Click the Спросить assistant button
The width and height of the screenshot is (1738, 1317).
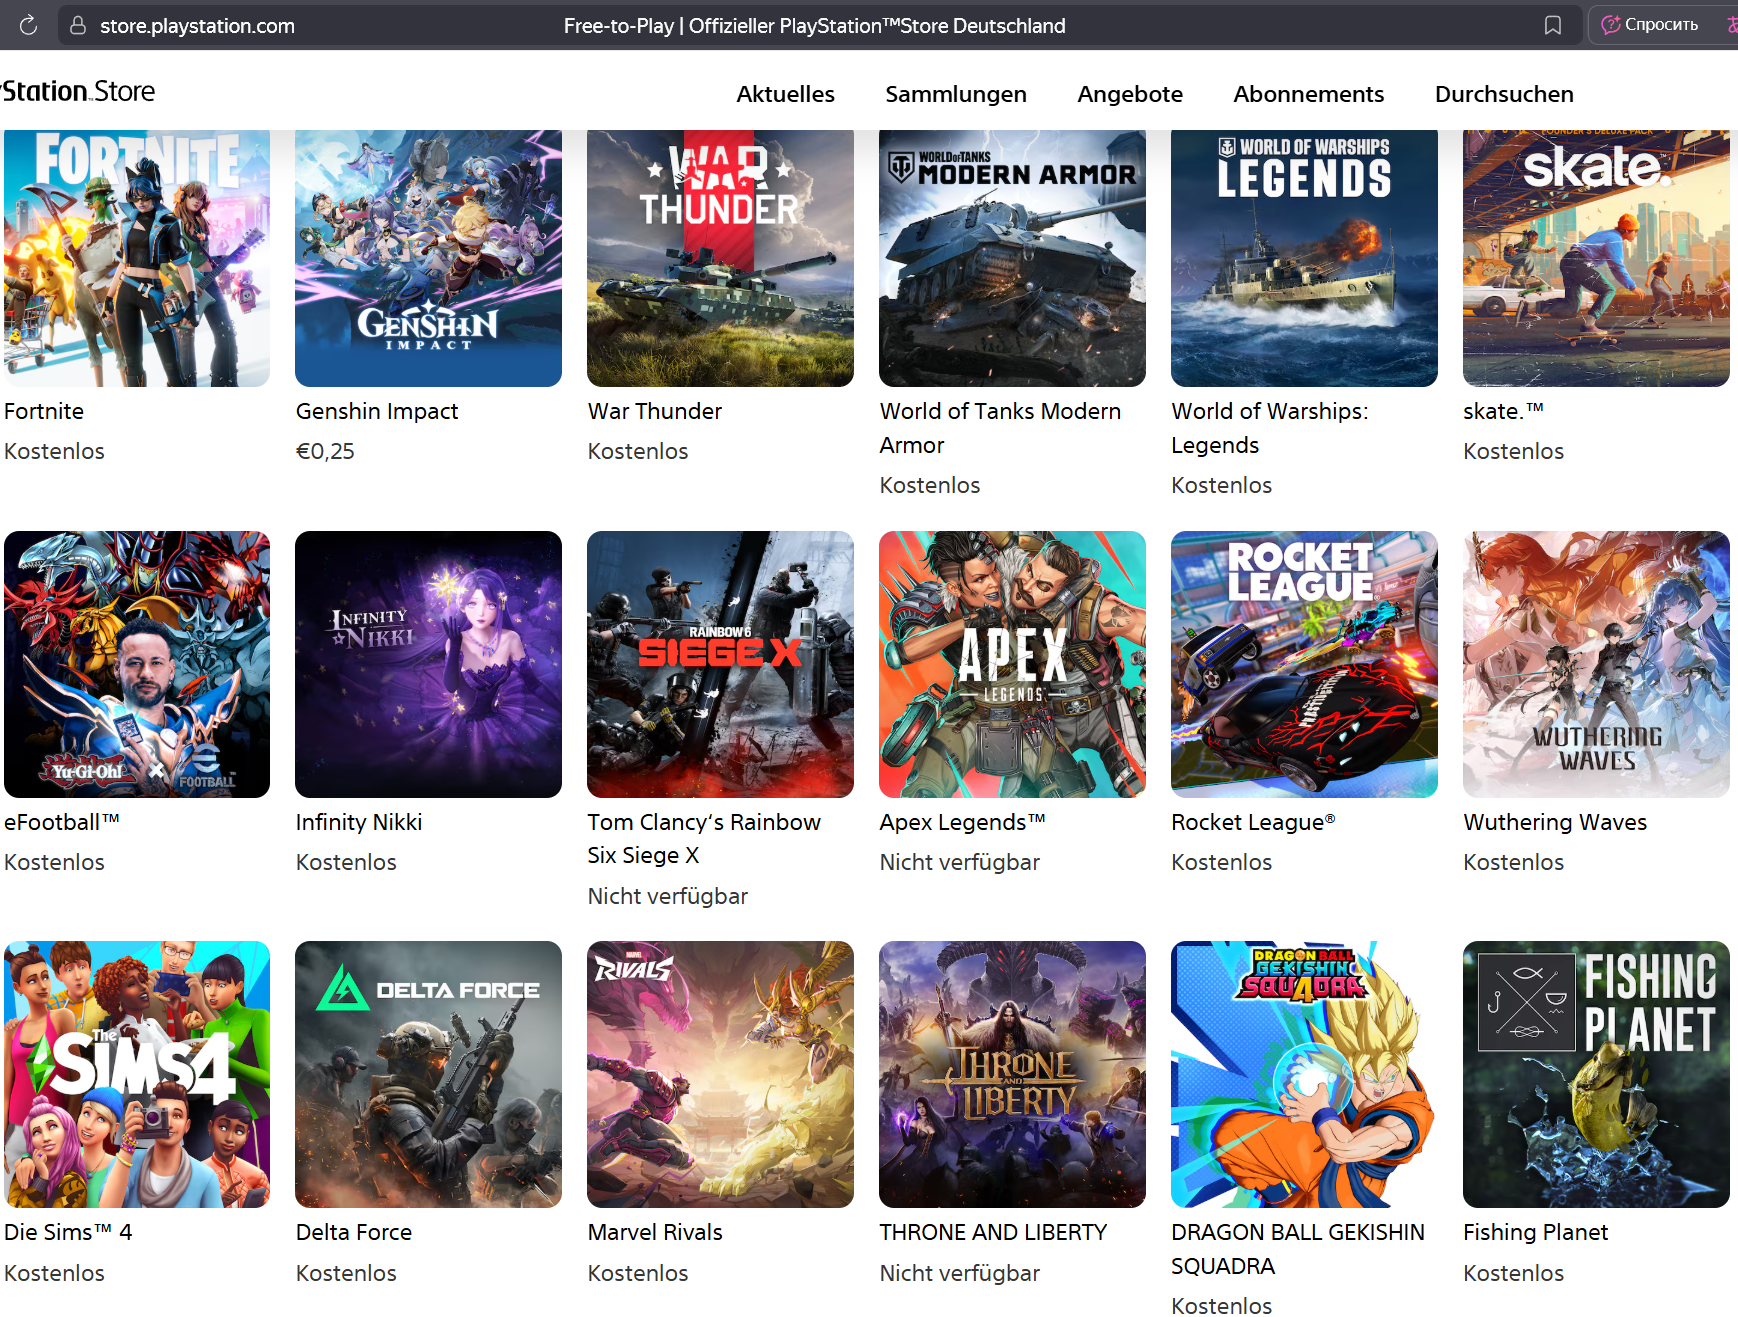coord(1651,25)
